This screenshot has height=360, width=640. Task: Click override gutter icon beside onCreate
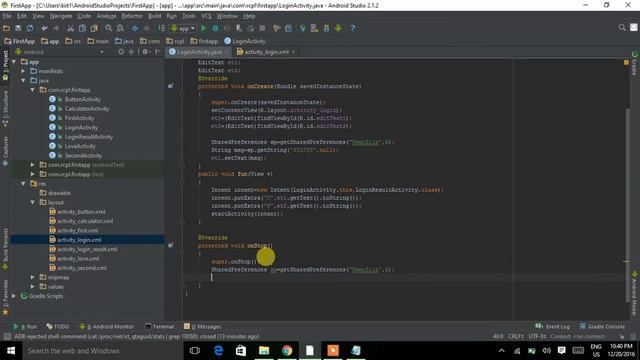tap(171, 86)
